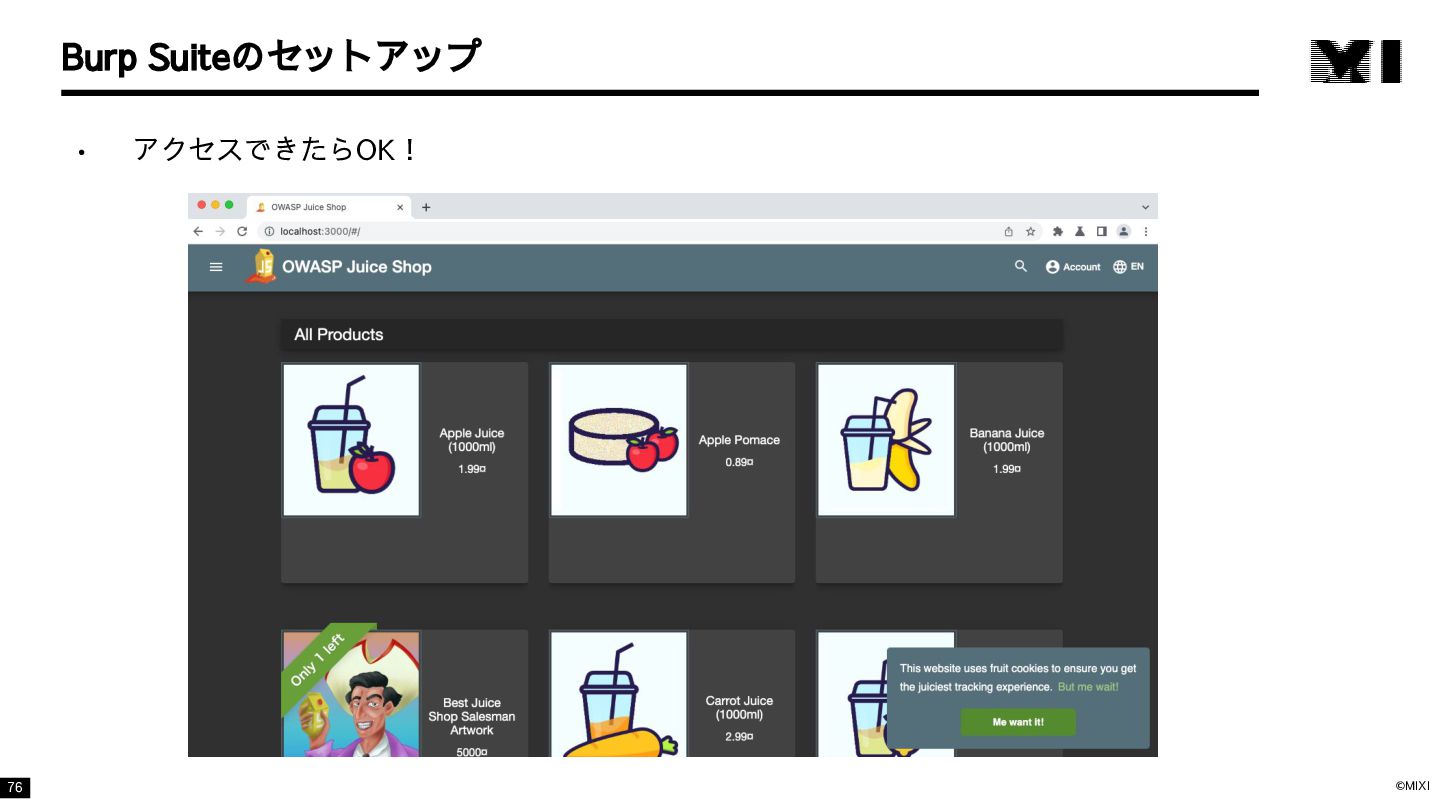
Task: Close the OWASP Juice Shop tab
Action: tap(400, 207)
